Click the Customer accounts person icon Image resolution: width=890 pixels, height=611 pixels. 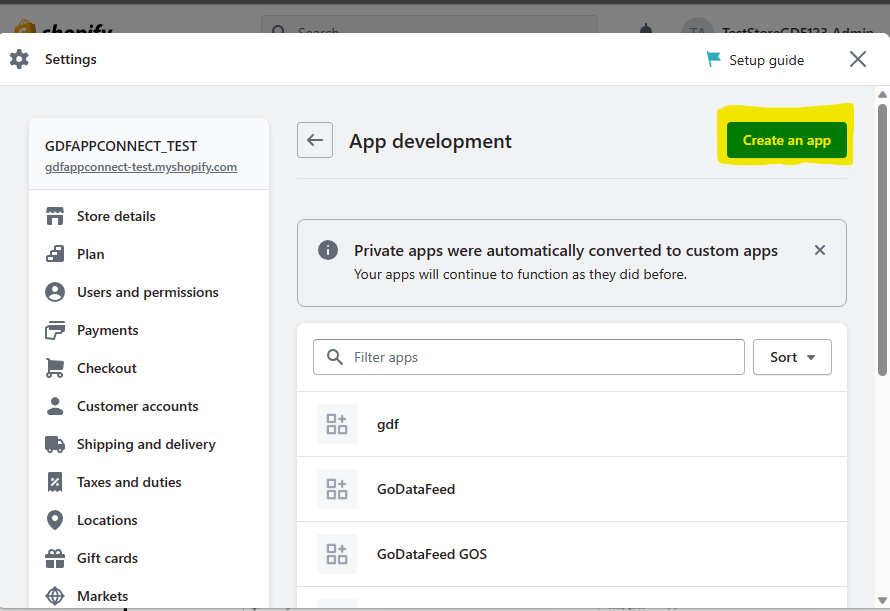(55, 406)
